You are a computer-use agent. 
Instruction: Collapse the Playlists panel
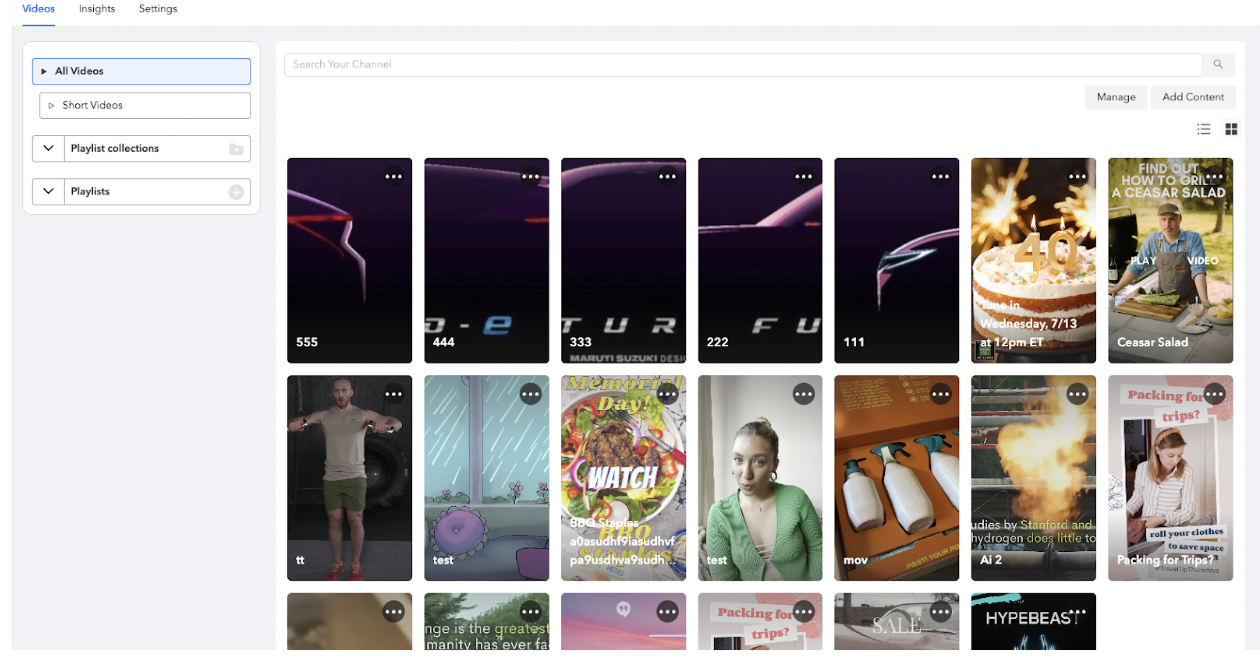tap(47, 191)
